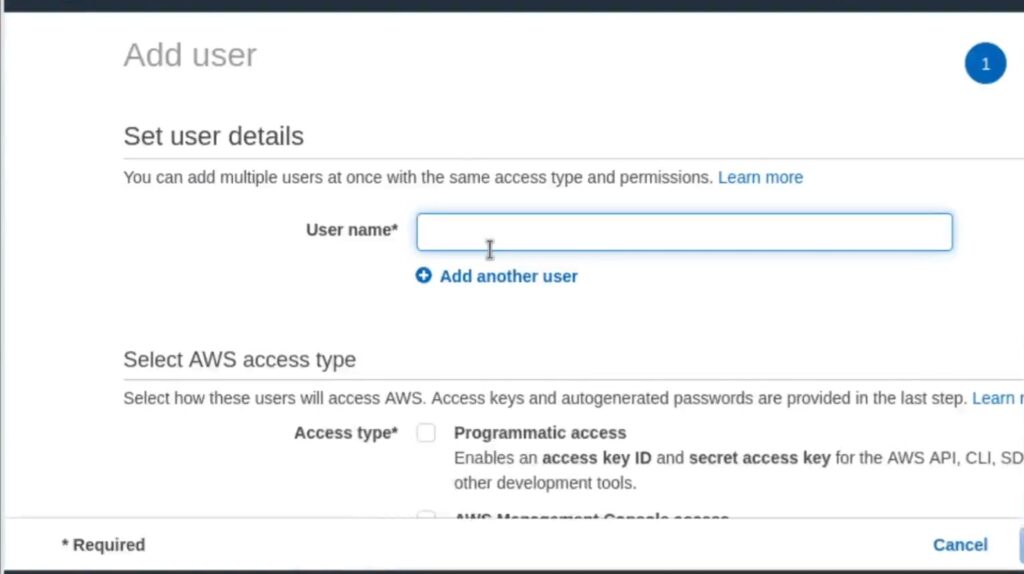
Task: Click the dark navigation bar at top
Action: point(512,5)
